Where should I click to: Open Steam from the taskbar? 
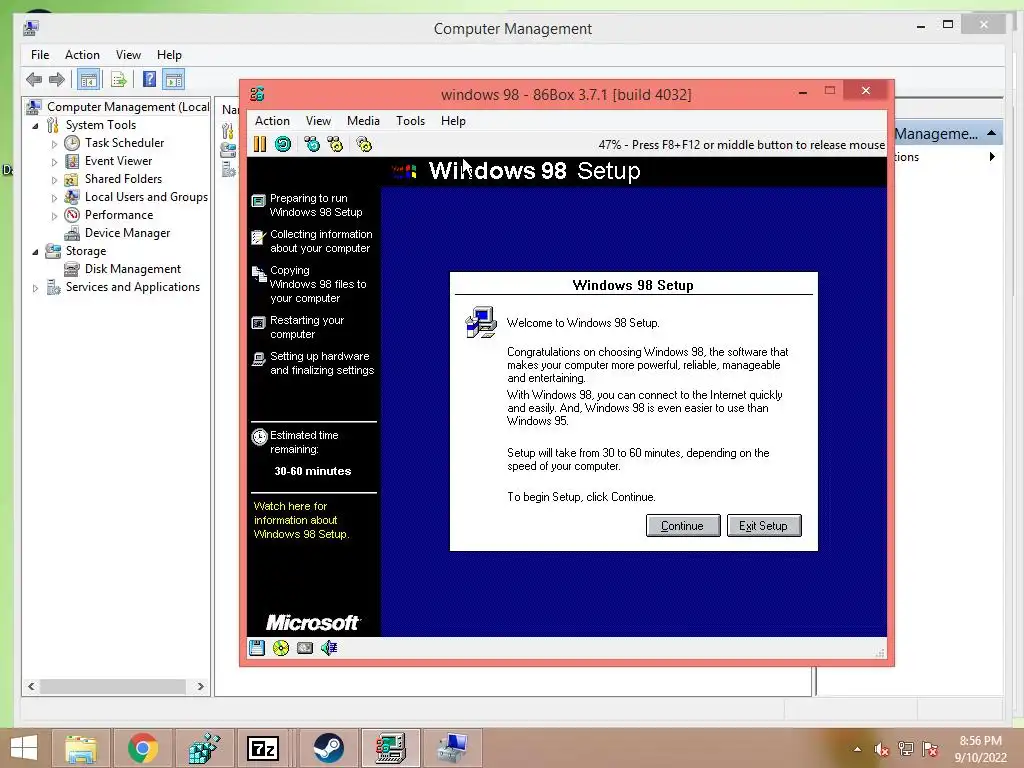[x=328, y=748]
